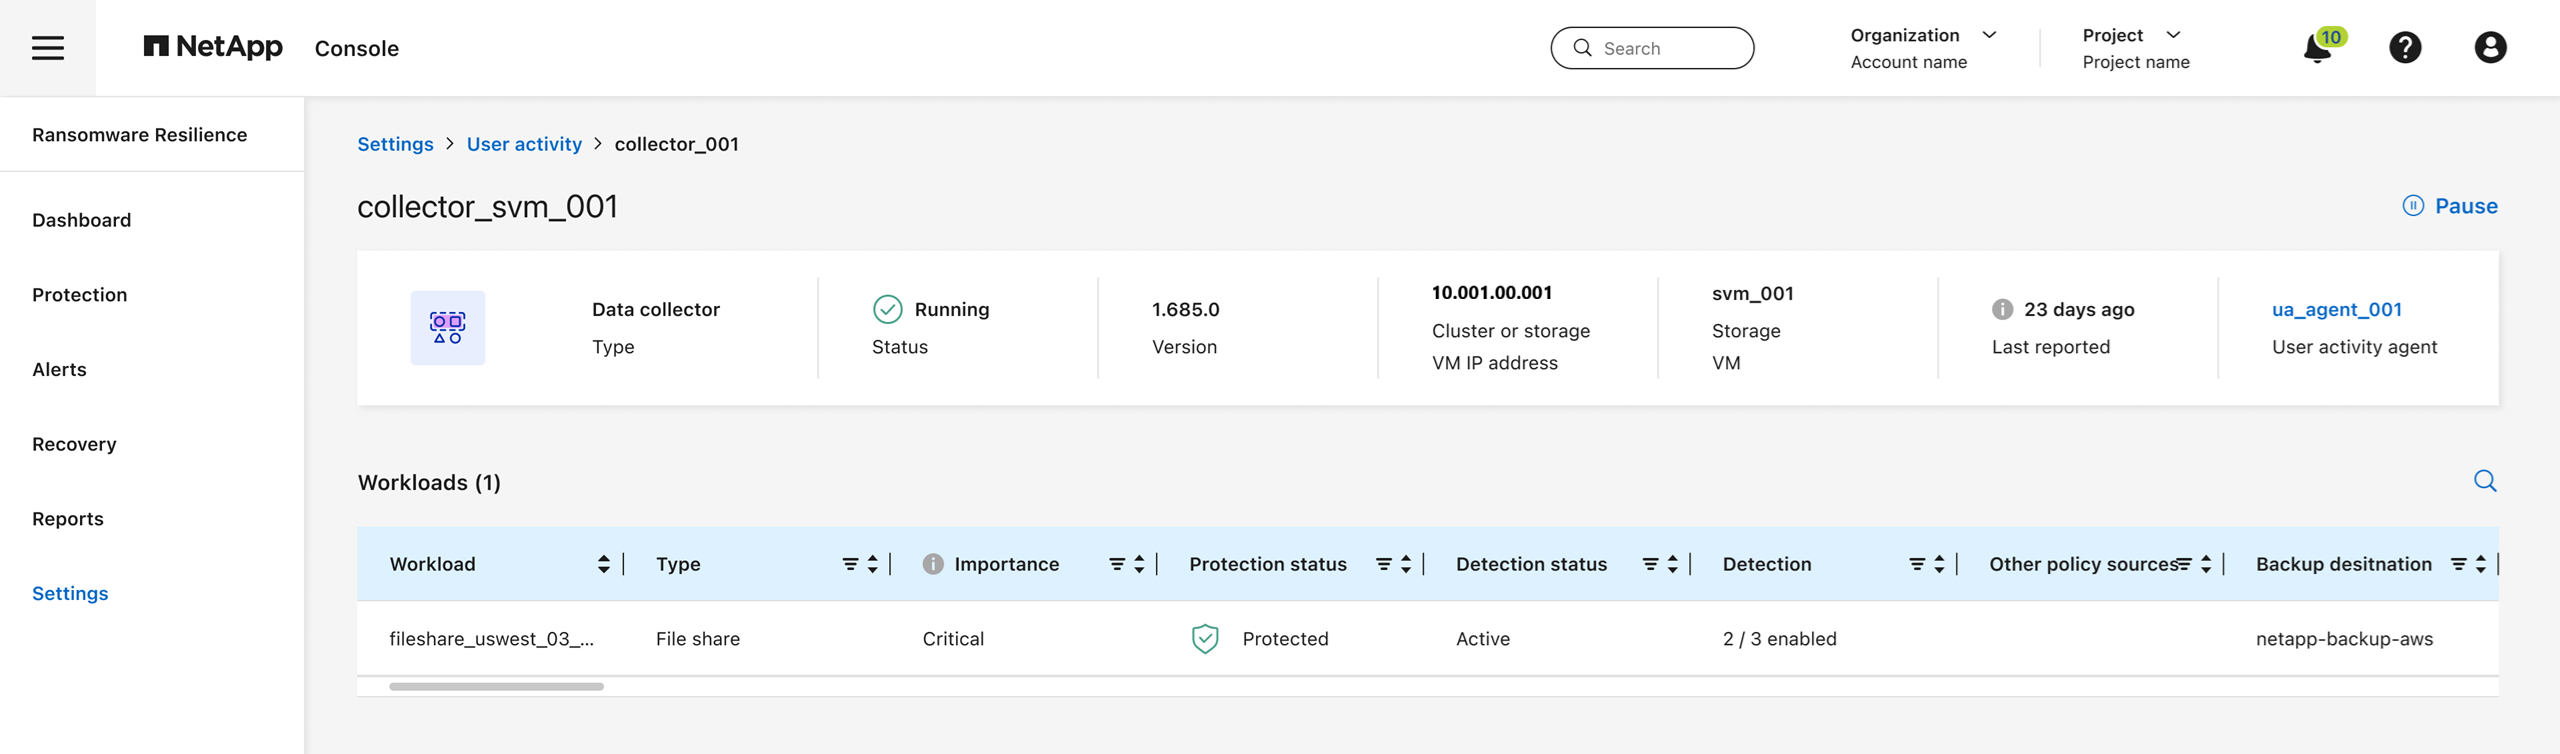Click the Type column filter icon
Viewport: 2560px width, 754px height.
(x=850, y=564)
